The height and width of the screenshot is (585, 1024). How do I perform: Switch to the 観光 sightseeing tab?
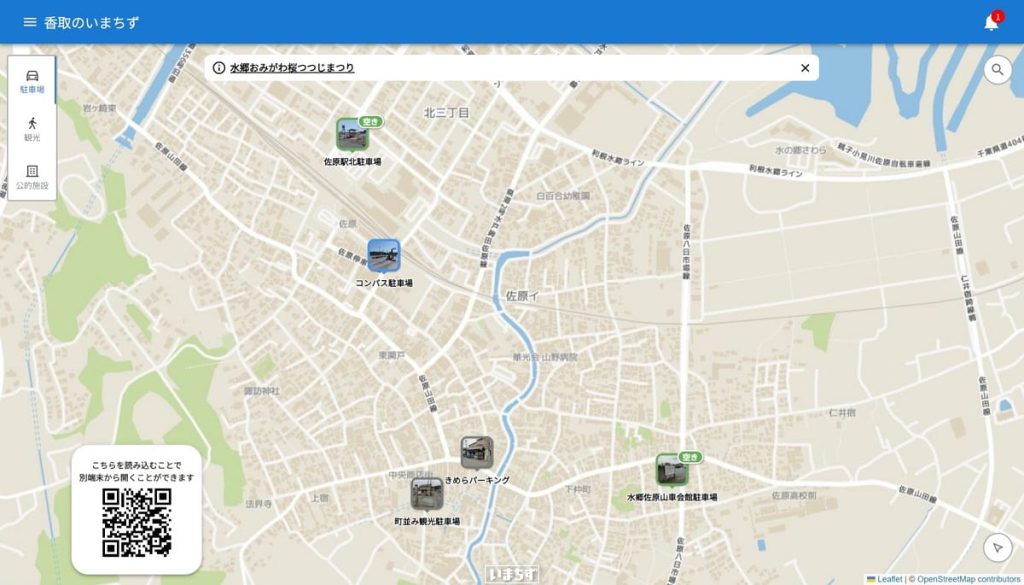32,129
